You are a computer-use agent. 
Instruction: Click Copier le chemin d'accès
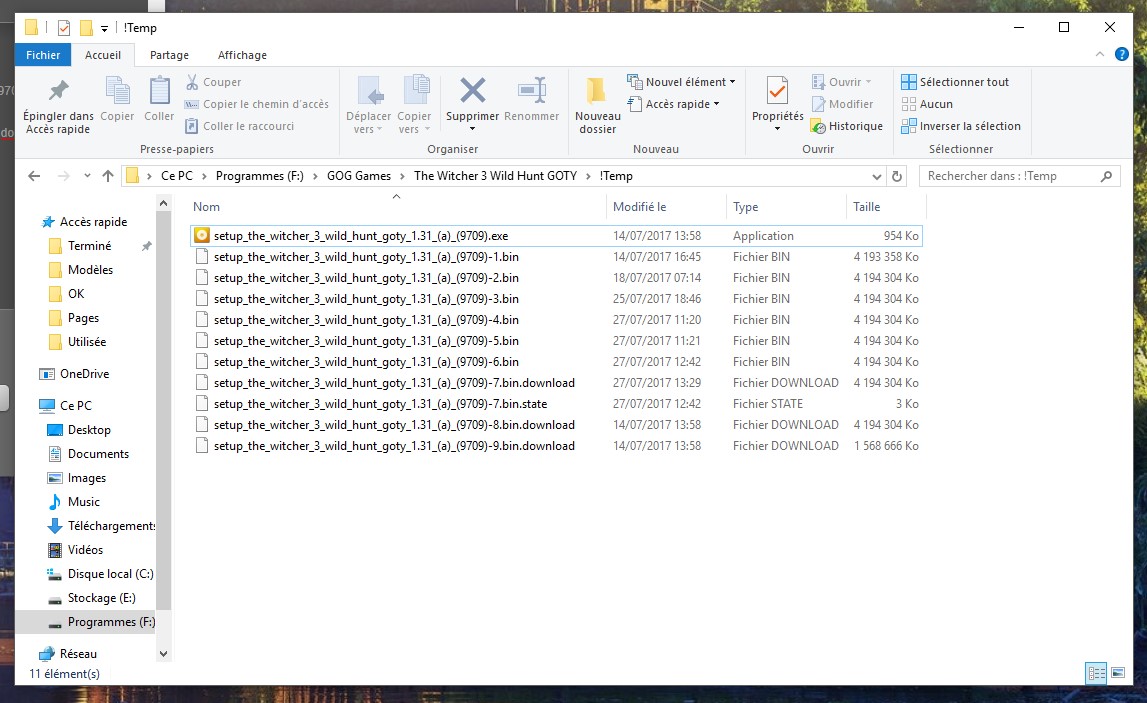(x=257, y=104)
